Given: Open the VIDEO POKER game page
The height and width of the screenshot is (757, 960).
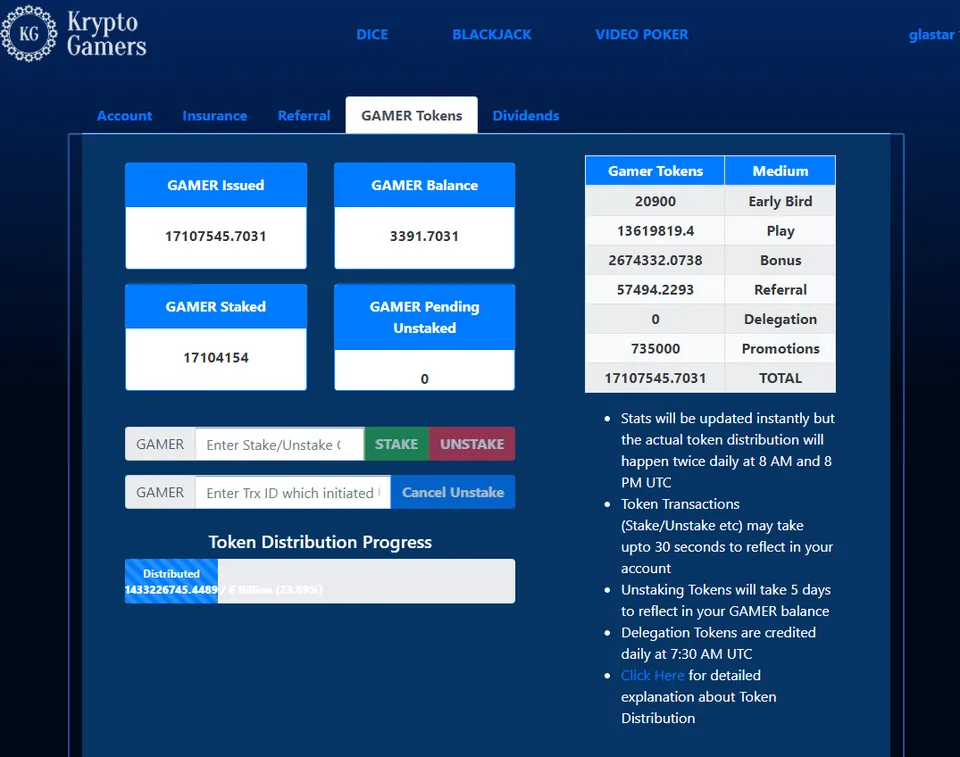Looking at the screenshot, I should (642, 35).
